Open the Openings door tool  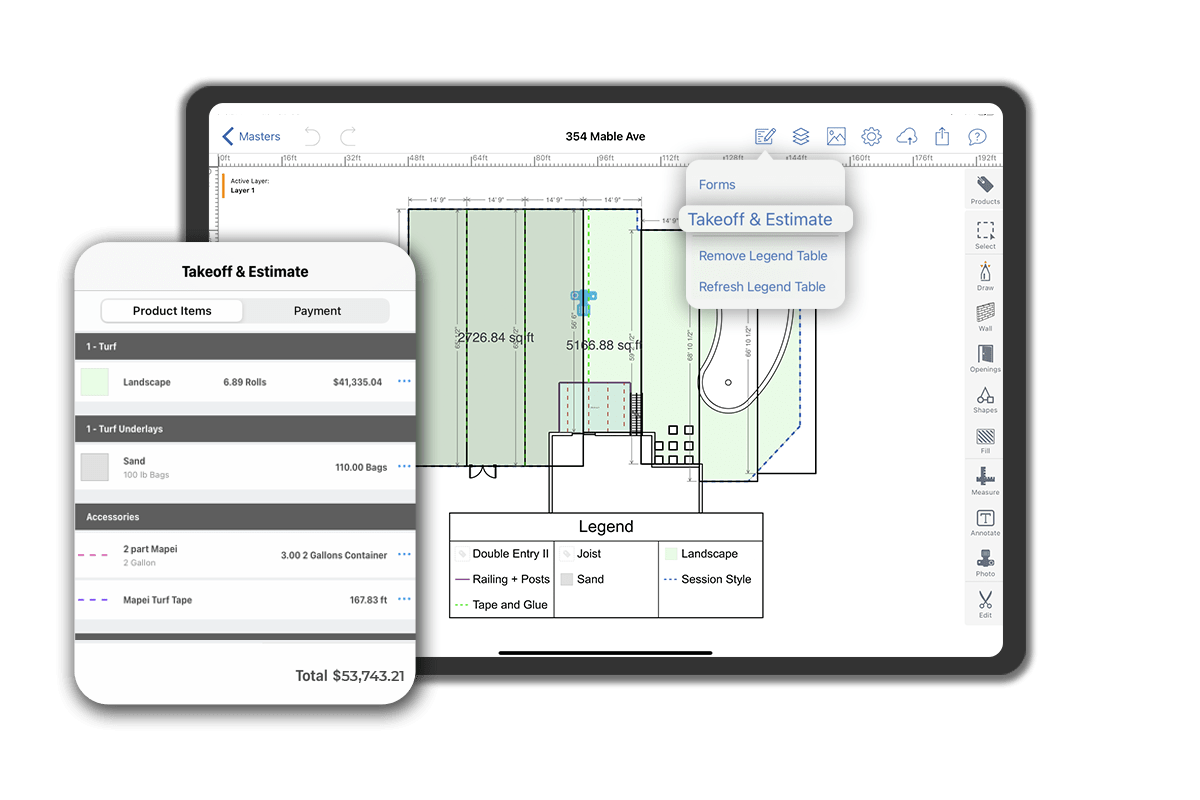pyautogui.click(x=984, y=356)
